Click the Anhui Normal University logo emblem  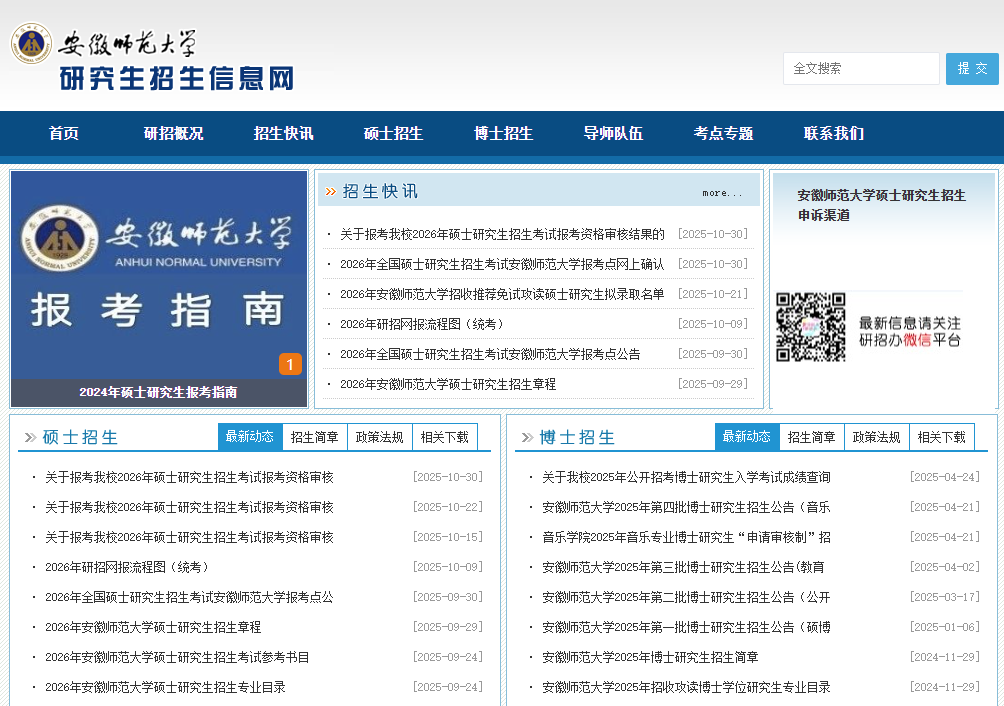[32, 44]
